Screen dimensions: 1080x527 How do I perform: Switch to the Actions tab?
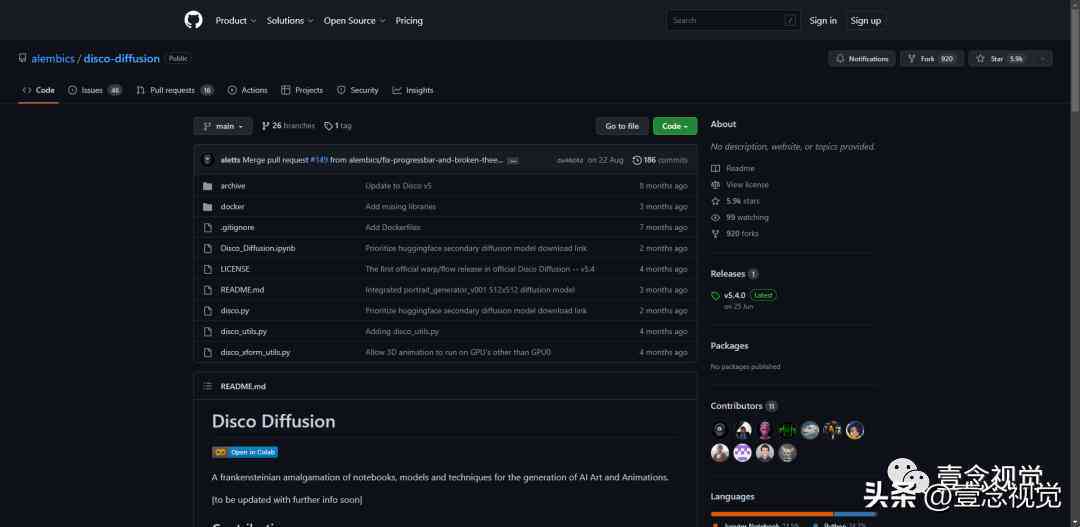pyautogui.click(x=247, y=90)
